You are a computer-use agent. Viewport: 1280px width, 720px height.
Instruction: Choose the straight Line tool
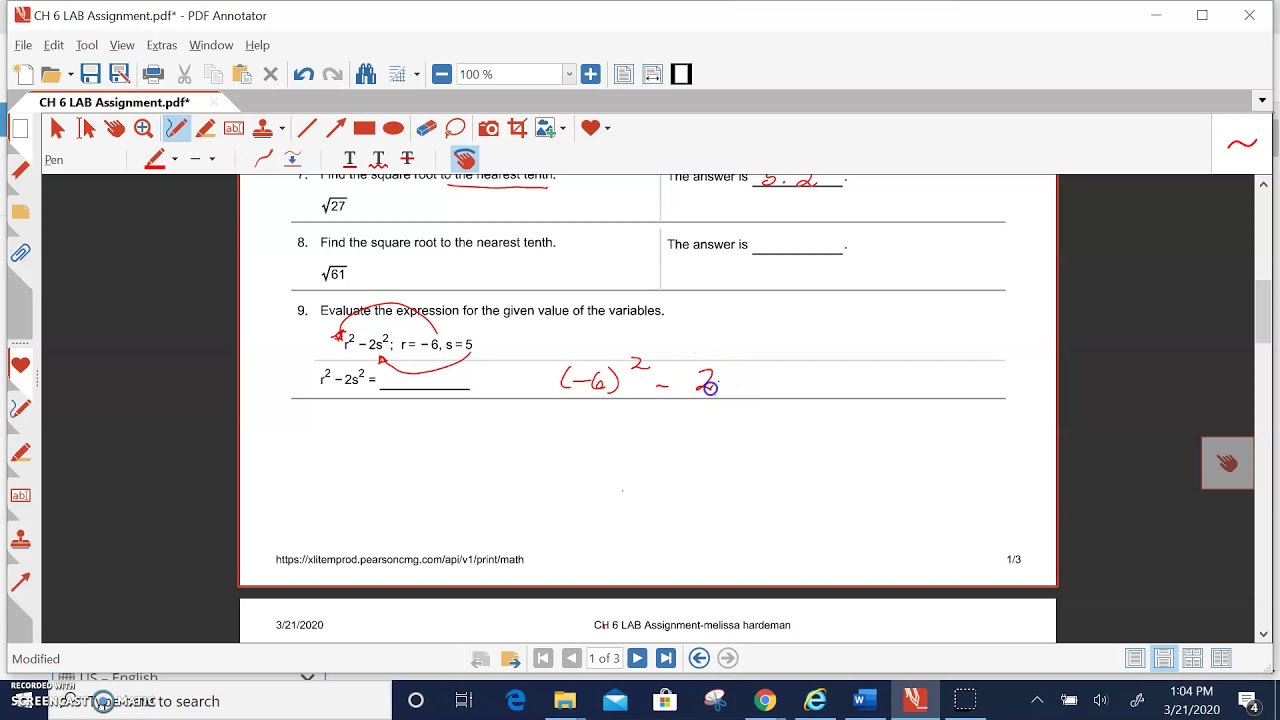point(307,128)
